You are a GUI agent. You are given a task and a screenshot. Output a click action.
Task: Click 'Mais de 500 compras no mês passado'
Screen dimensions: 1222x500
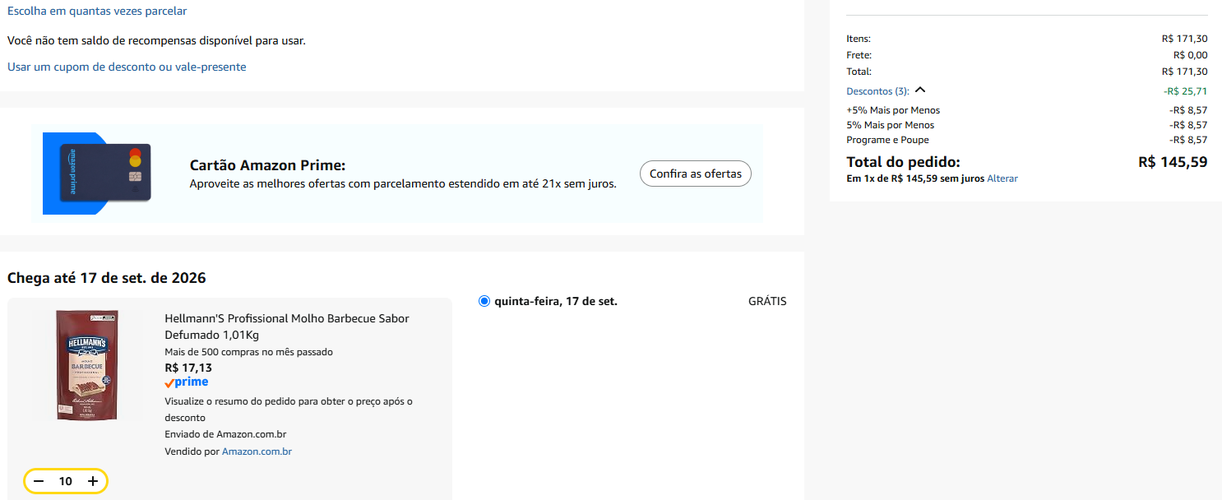[249, 352]
